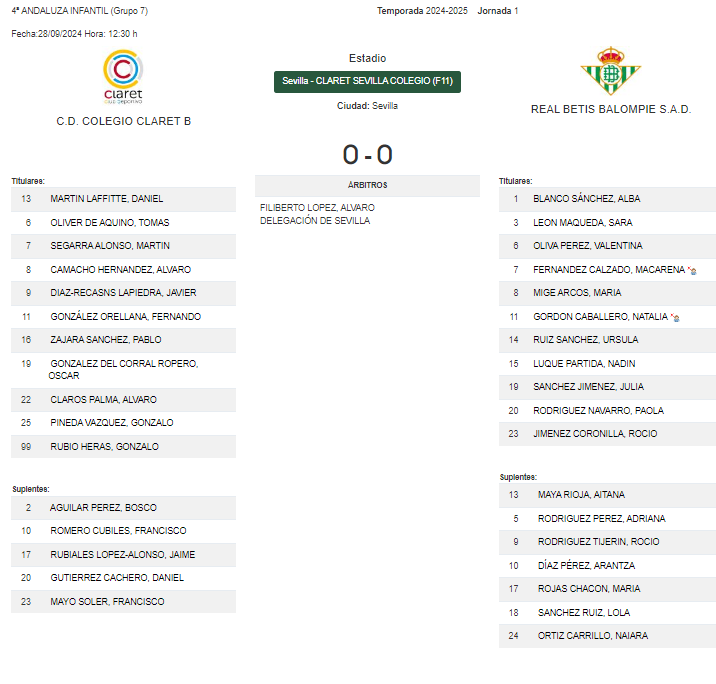Open the C.D. Colegio Claret B team name

tap(124, 121)
